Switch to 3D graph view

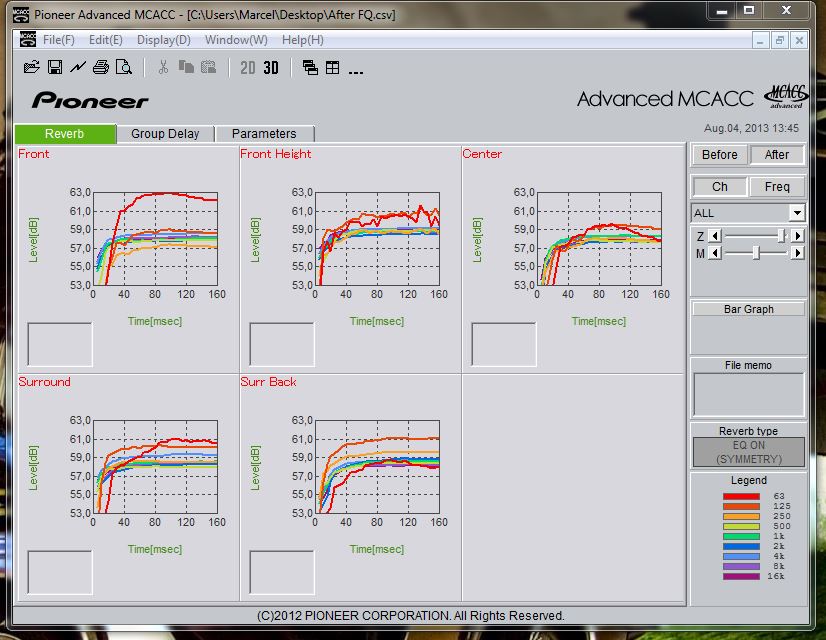pyautogui.click(x=271, y=67)
